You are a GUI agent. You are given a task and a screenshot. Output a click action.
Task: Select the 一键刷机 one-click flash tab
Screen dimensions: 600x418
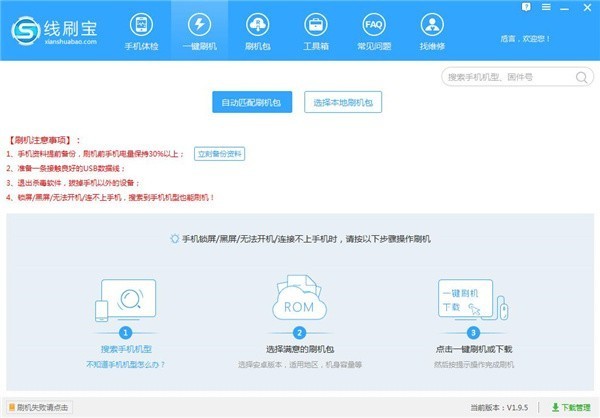pos(199,31)
